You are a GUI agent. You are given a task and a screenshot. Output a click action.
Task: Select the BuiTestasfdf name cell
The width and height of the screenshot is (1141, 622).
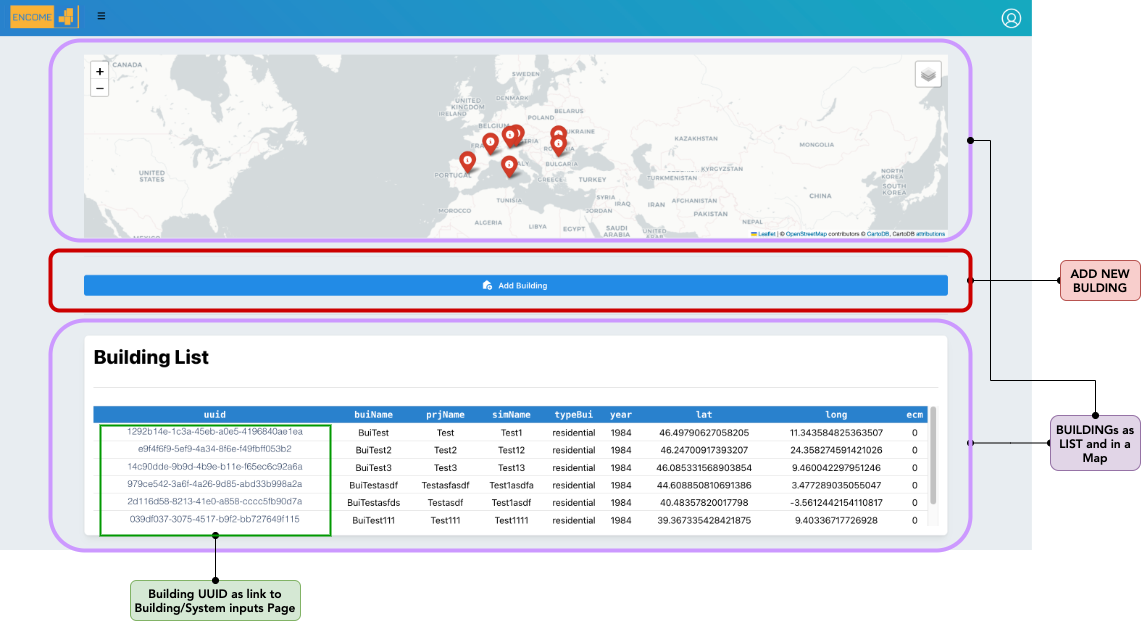click(373, 485)
